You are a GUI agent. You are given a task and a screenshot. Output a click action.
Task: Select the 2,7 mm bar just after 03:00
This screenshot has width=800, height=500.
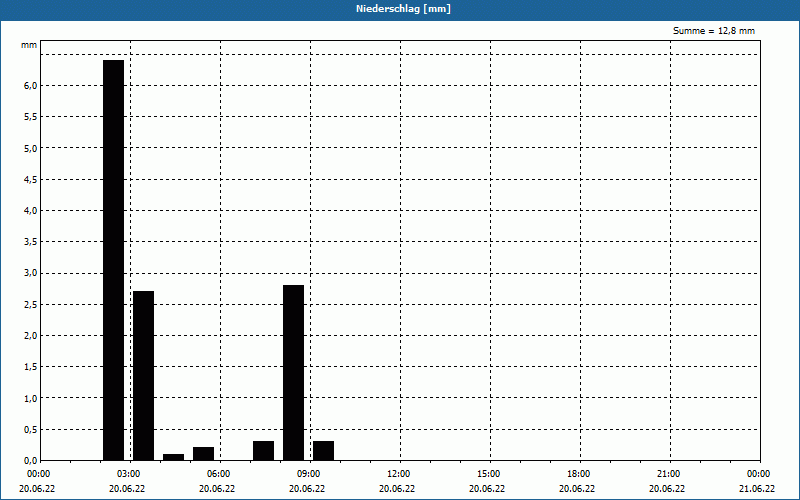(143, 376)
